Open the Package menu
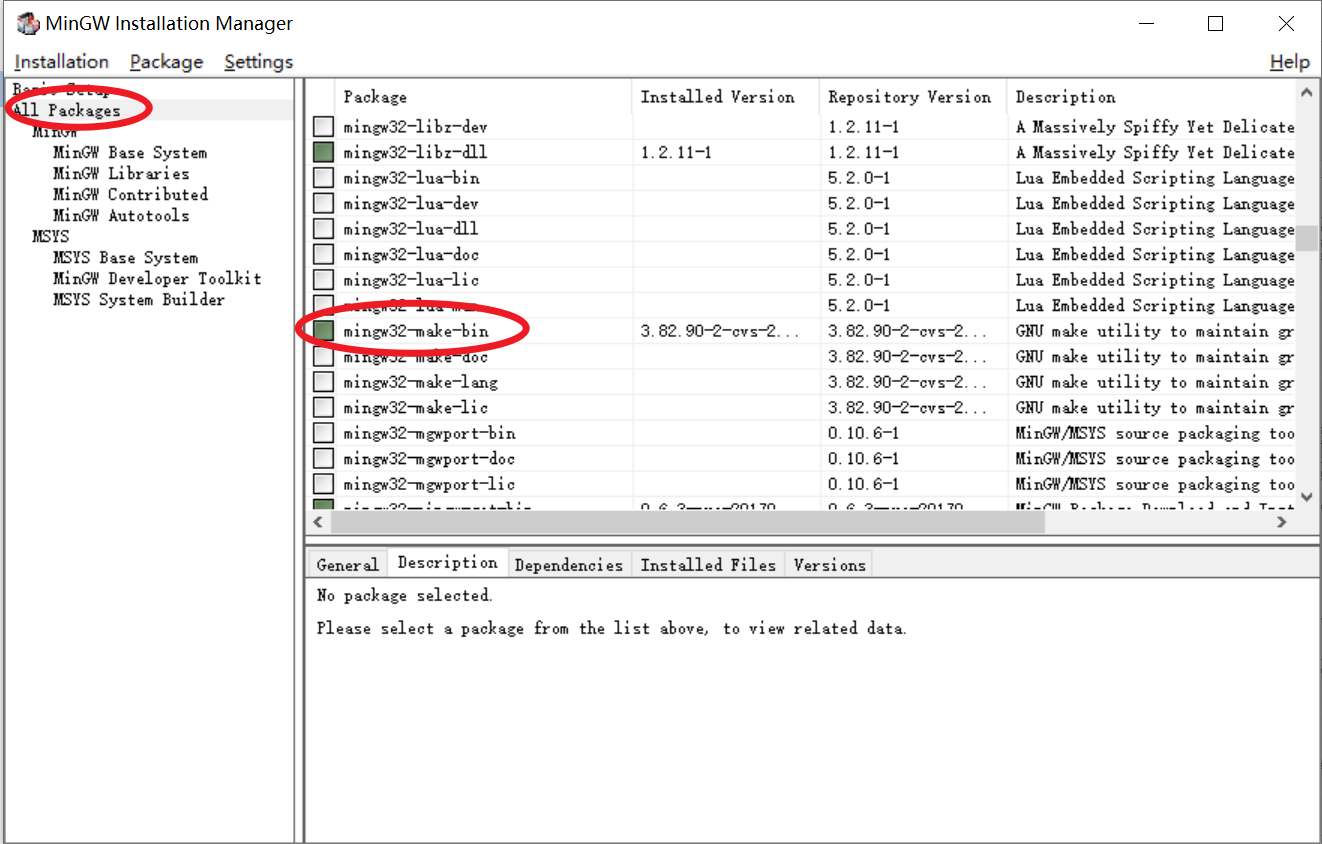This screenshot has height=844, width=1322. (166, 62)
